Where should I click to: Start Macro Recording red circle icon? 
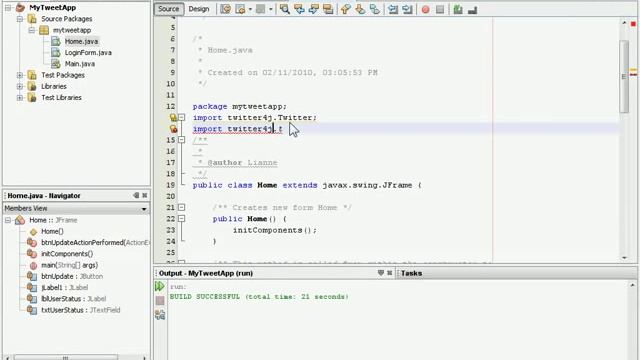tap(425, 9)
